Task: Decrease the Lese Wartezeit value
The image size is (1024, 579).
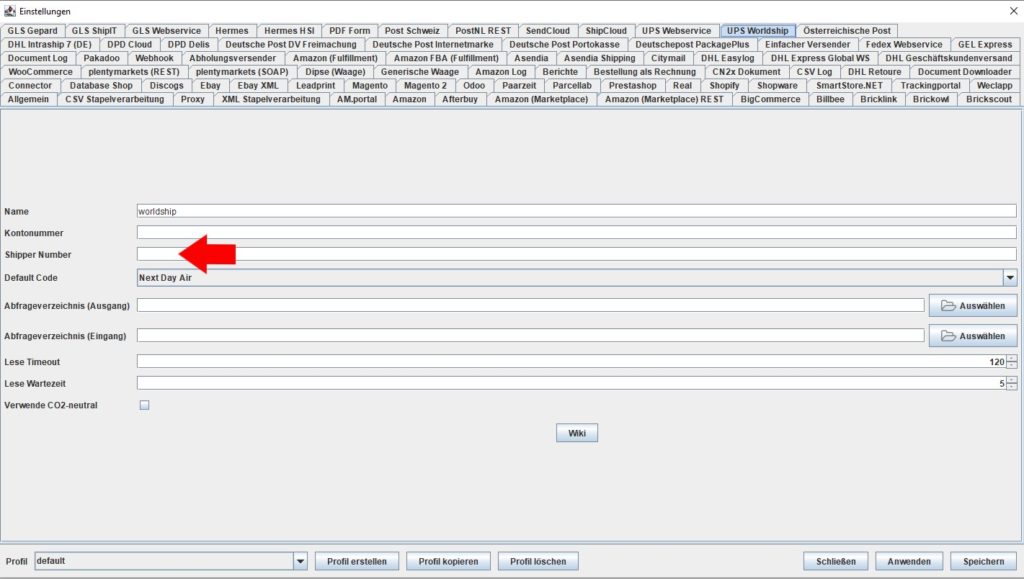Action: click(x=1012, y=386)
